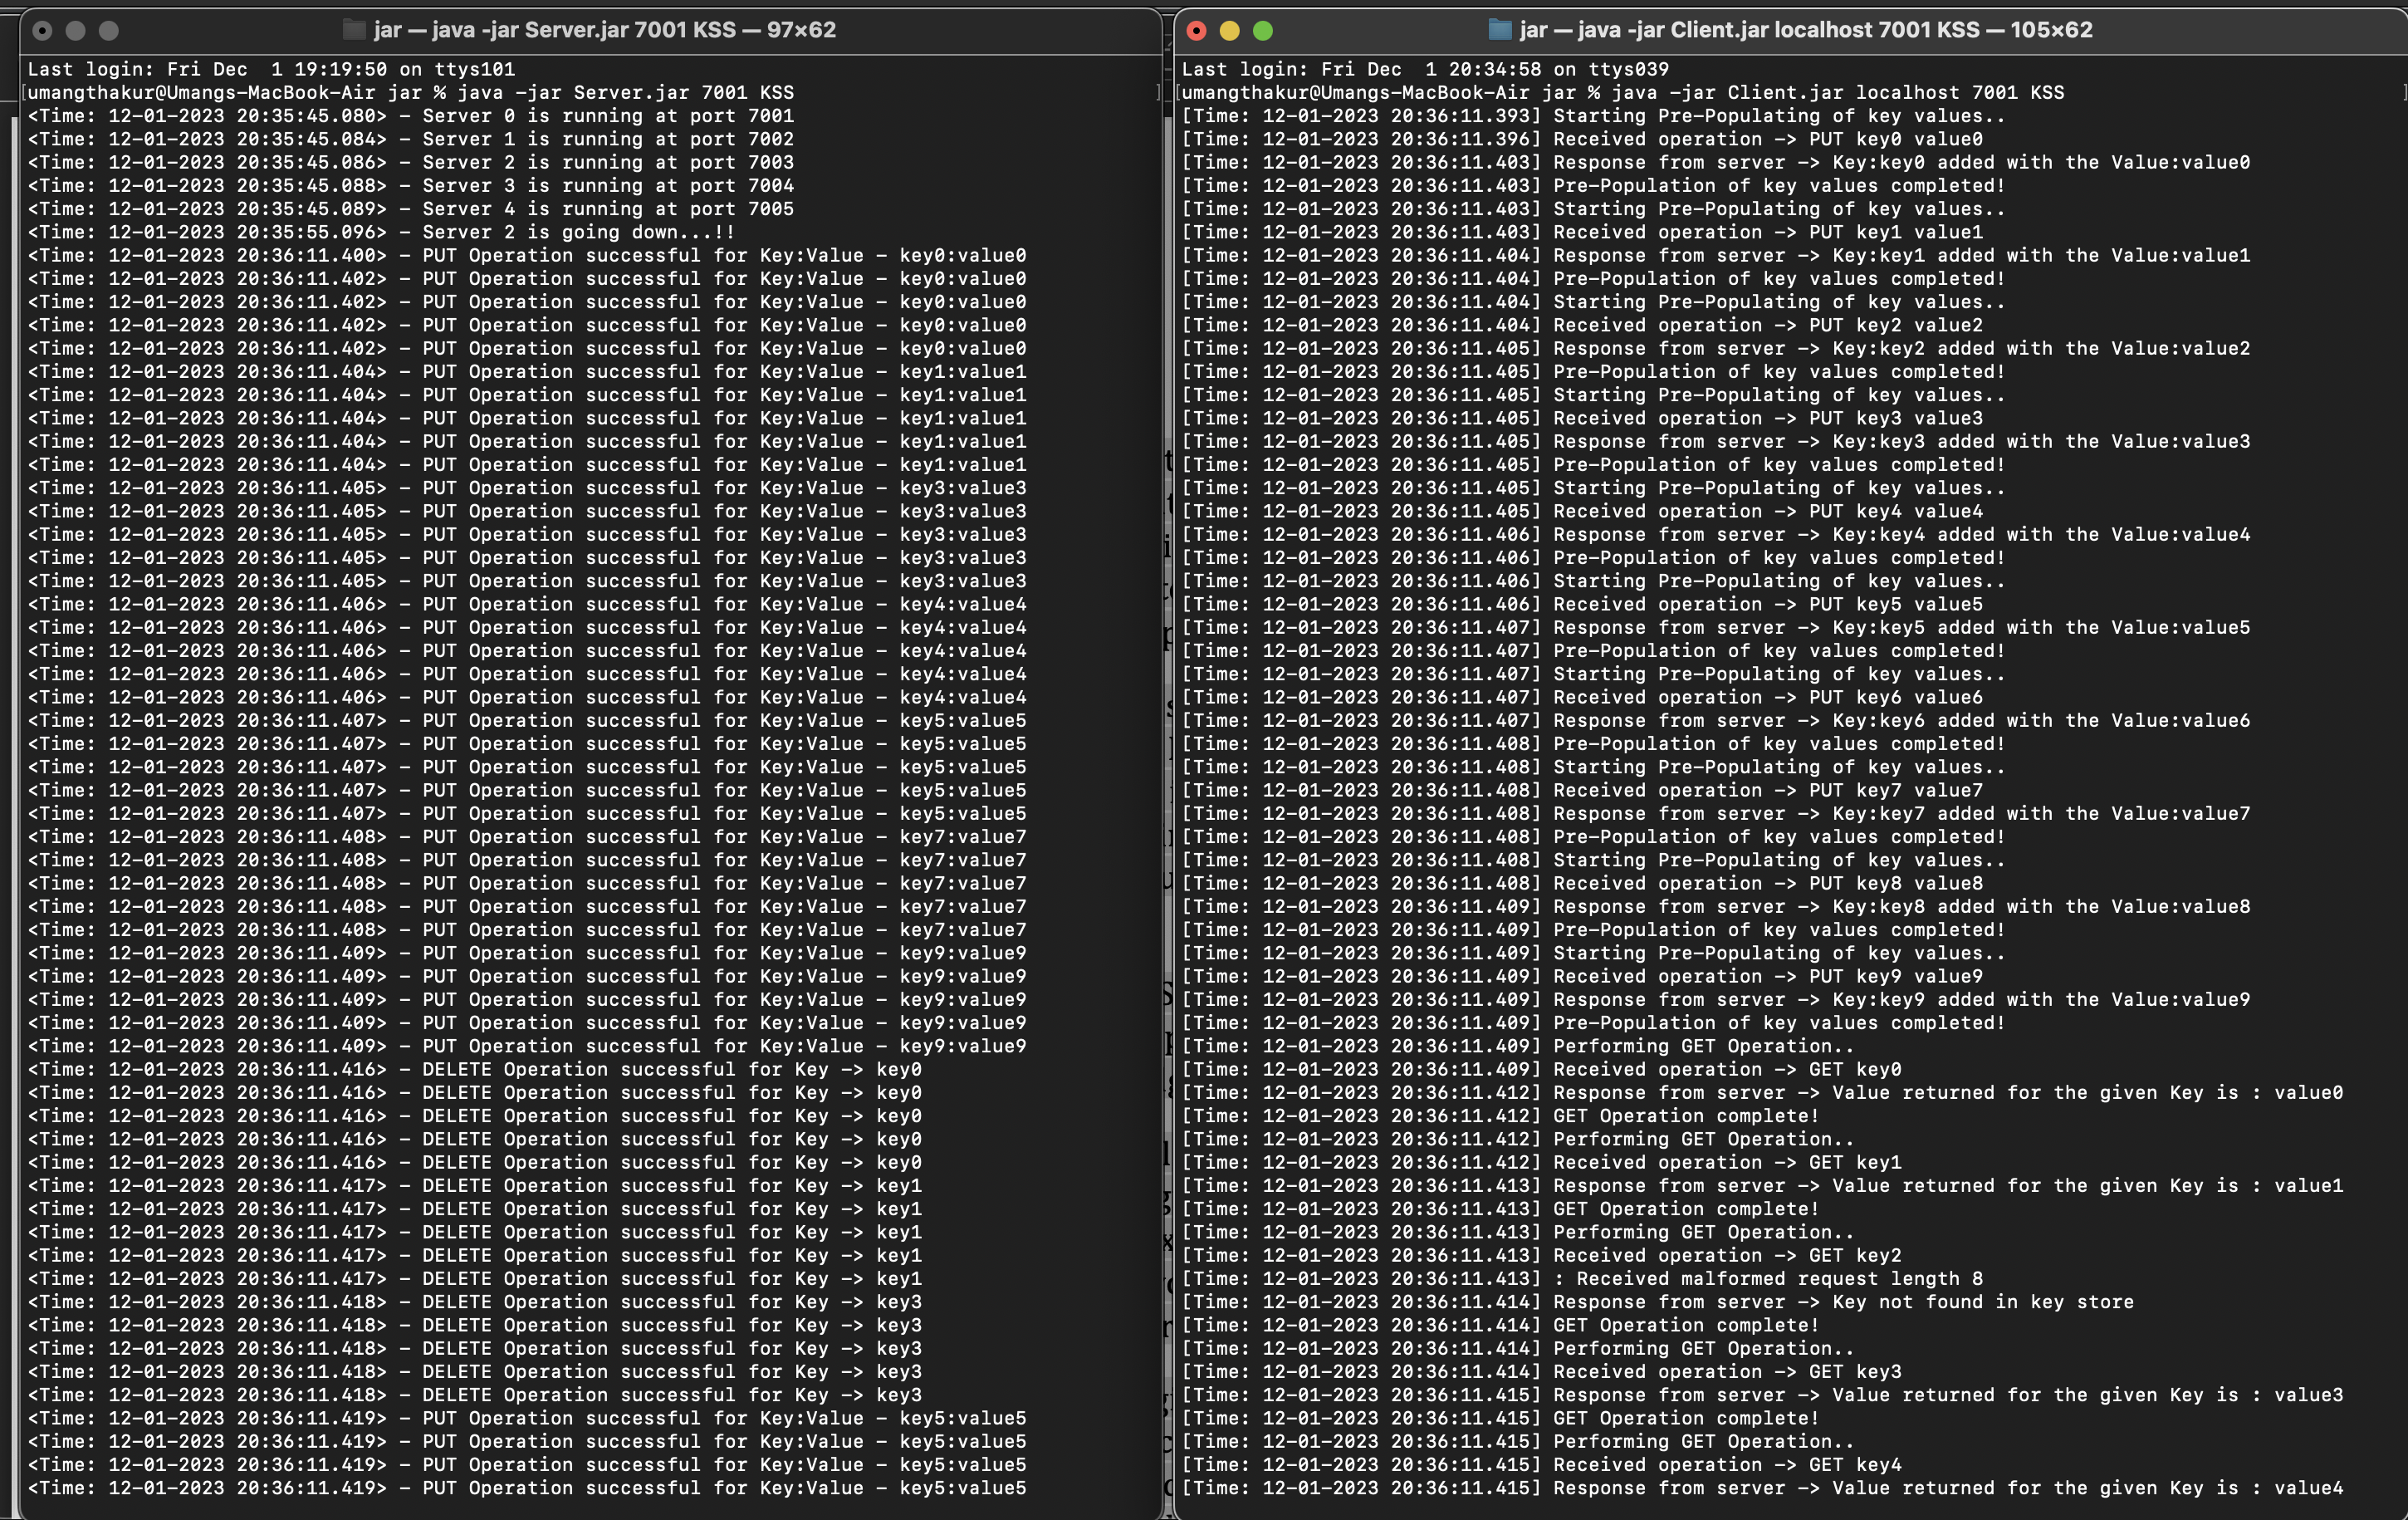The width and height of the screenshot is (2408, 1520).
Task: Click 'Received operation -> PUT key1 value1' line
Action: coord(1582,232)
